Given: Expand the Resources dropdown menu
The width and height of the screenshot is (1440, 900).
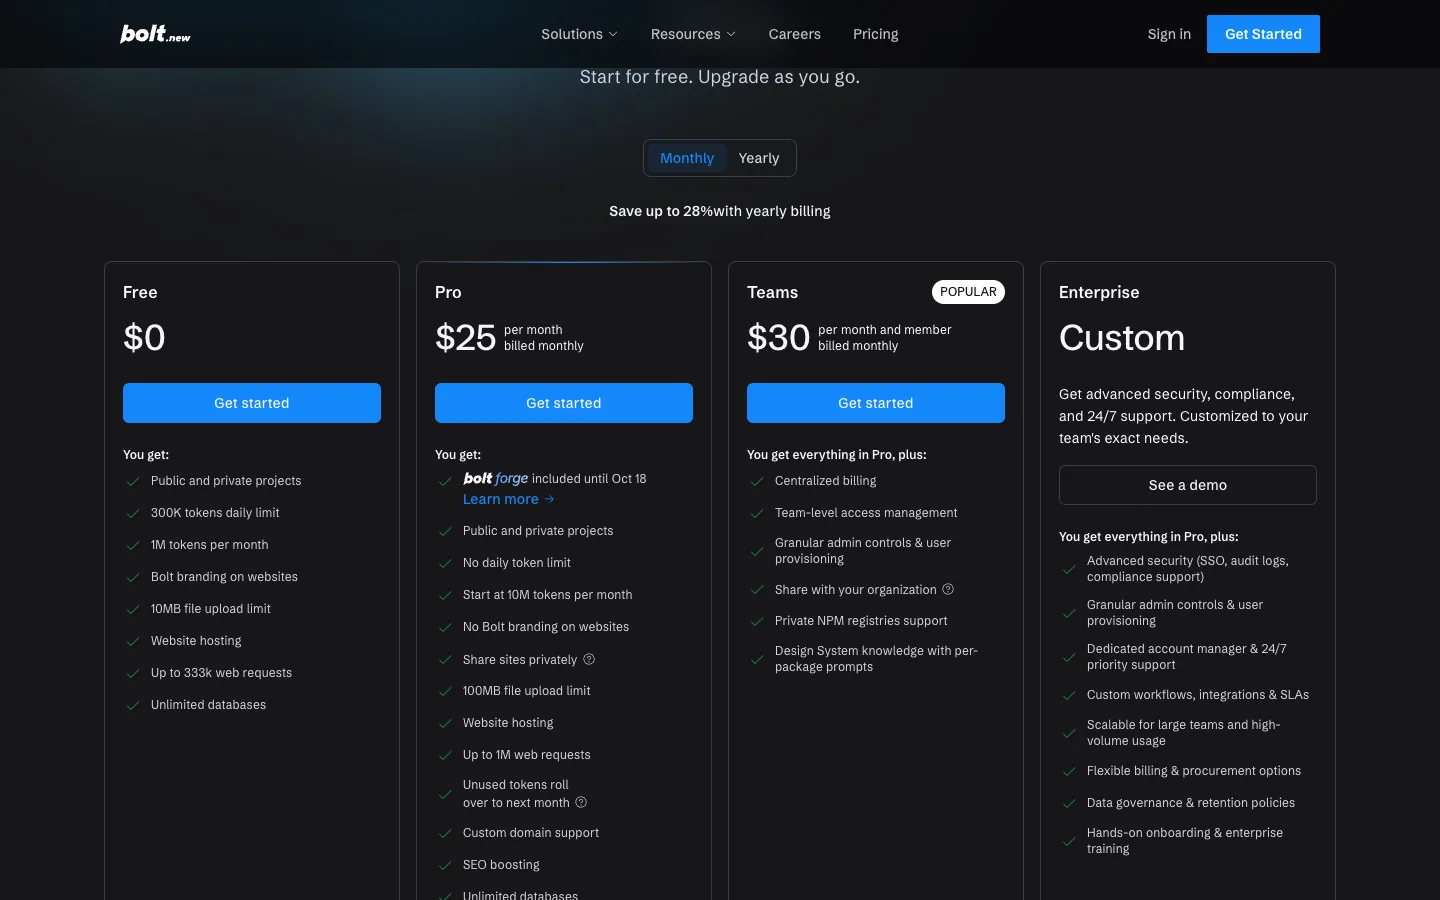Looking at the screenshot, I should click(693, 34).
